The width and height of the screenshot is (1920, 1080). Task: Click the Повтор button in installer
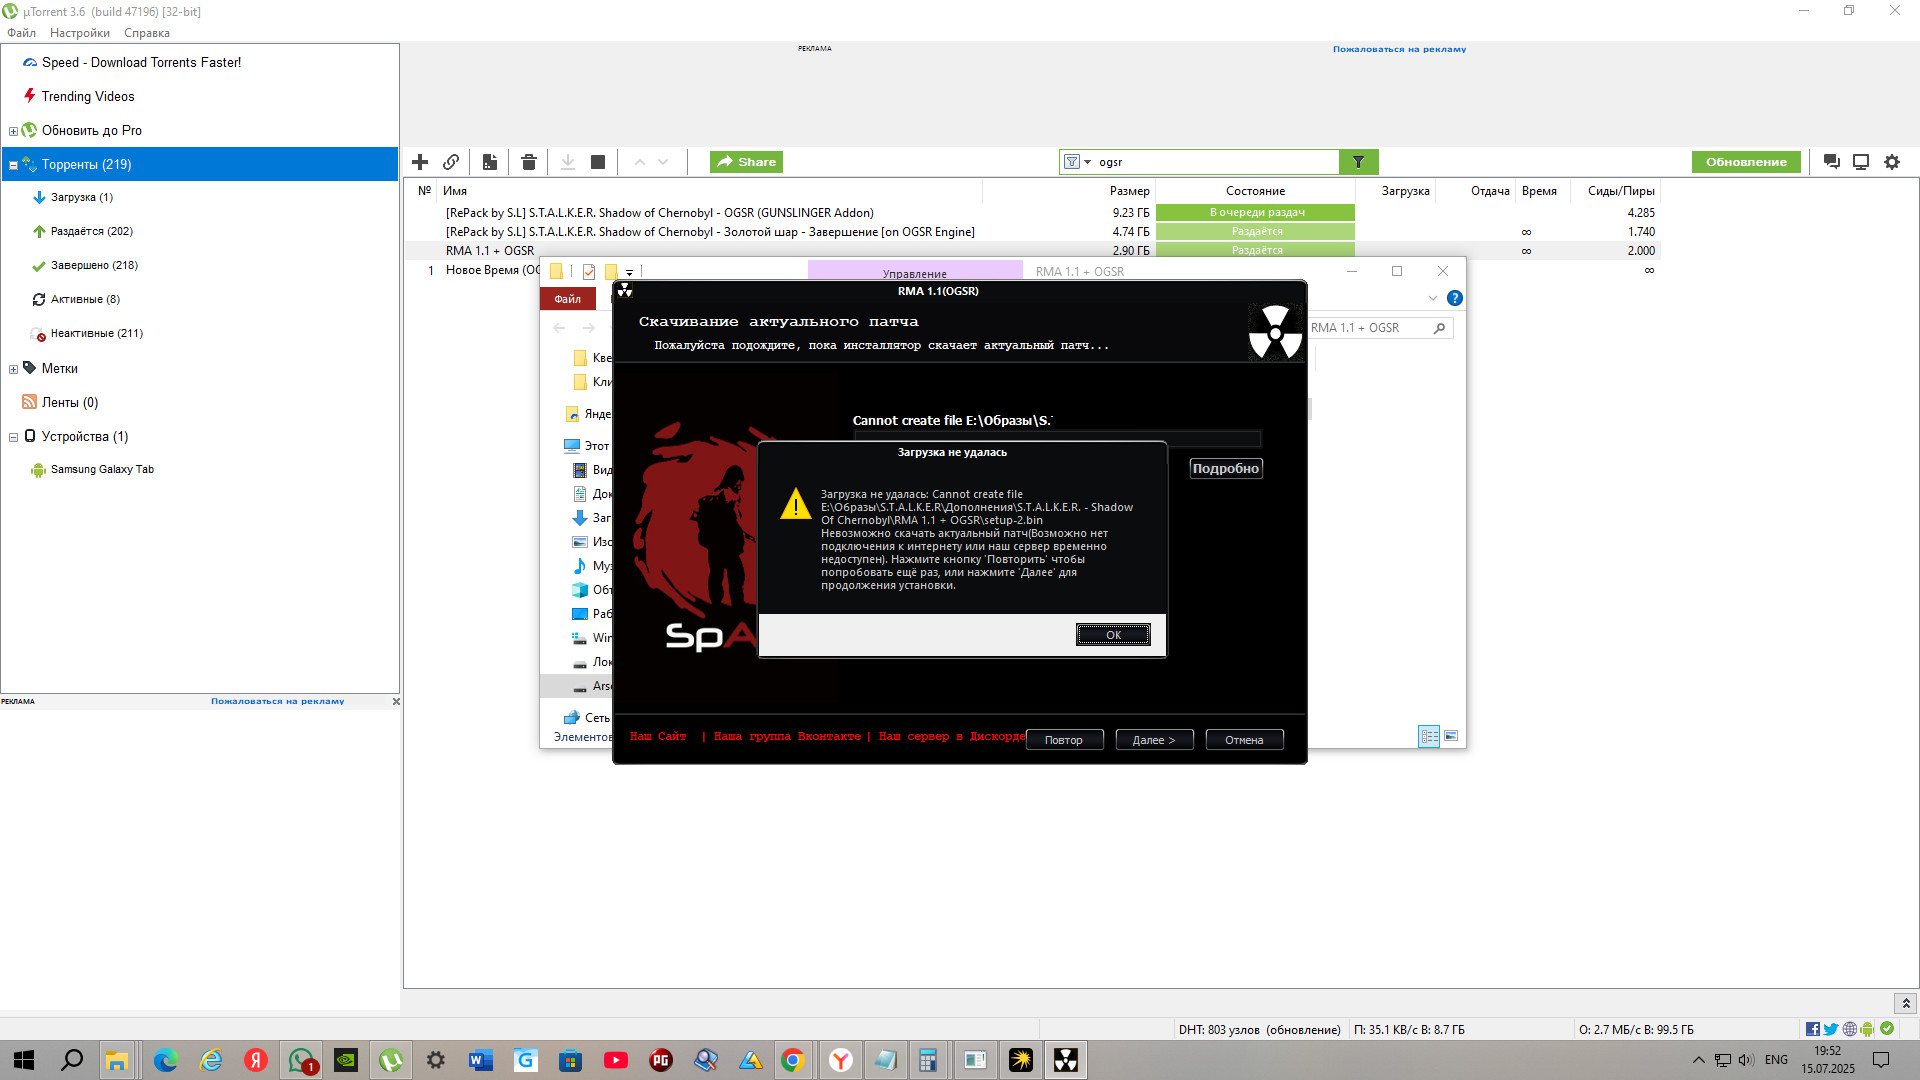coord(1064,740)
